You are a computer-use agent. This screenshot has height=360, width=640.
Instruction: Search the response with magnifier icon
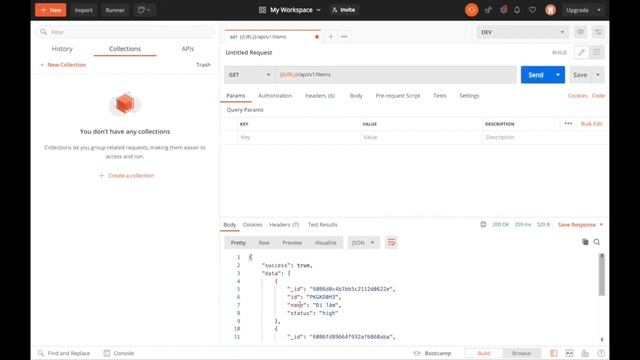pyautogui.click(x=597, y=242)
